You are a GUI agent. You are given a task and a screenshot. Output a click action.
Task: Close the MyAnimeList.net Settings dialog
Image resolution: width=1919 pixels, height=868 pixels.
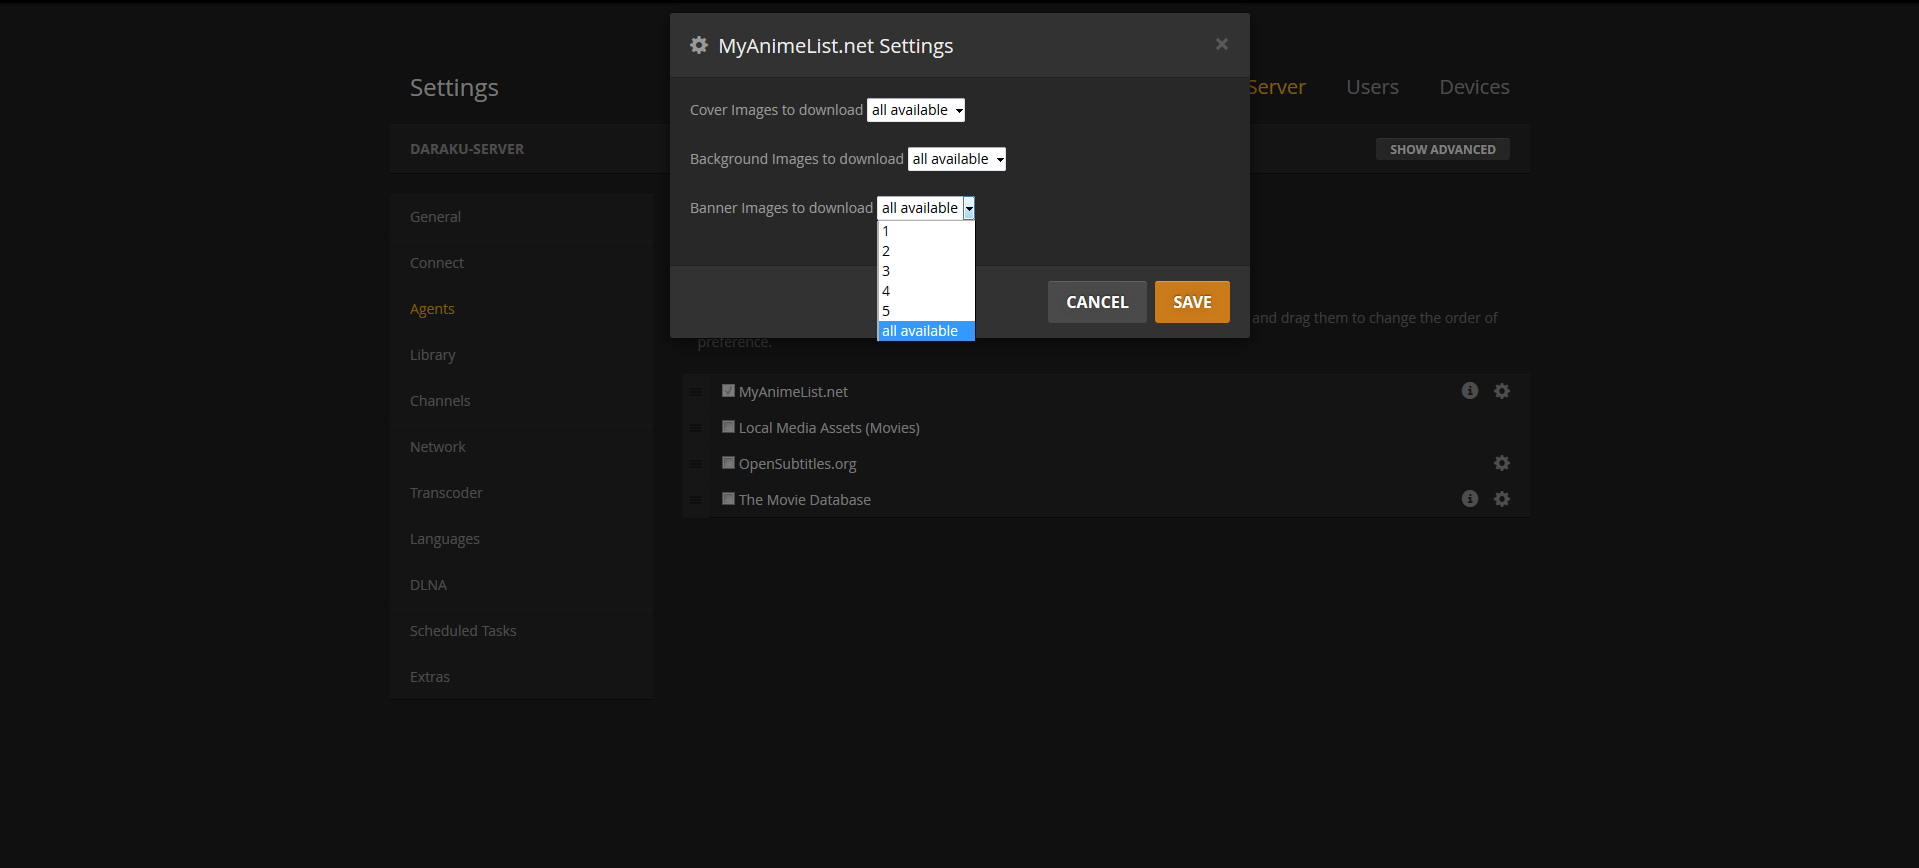pyautogui.click(x=1221, y=44)
